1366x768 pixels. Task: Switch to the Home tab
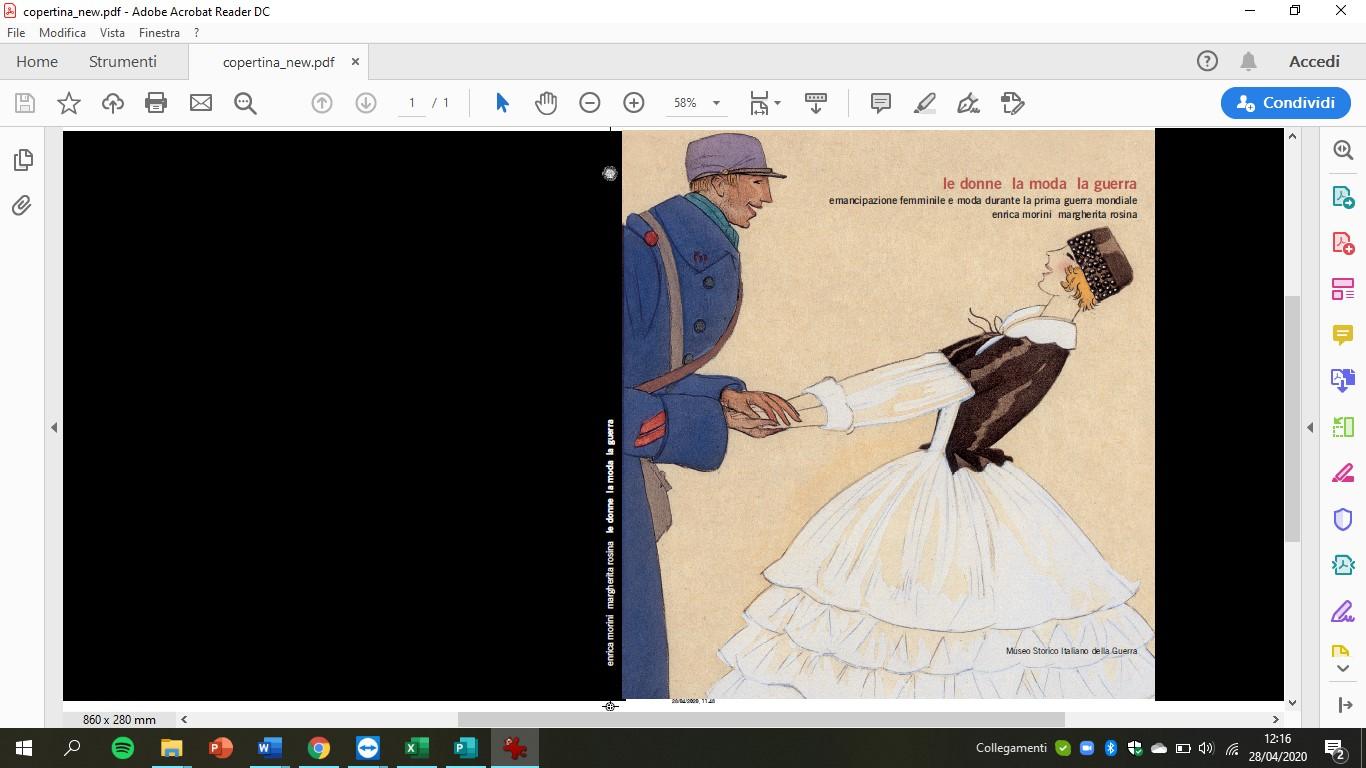pos(37,61)
